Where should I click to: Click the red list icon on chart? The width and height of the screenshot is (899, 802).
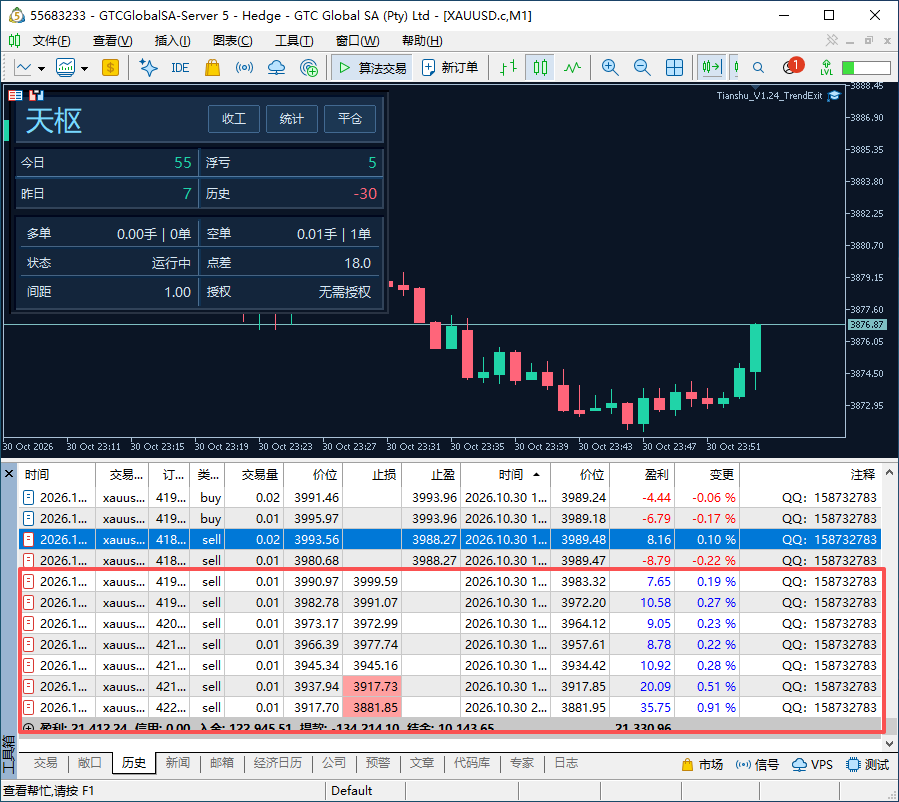pyautogui.click(x=15, y=95)
